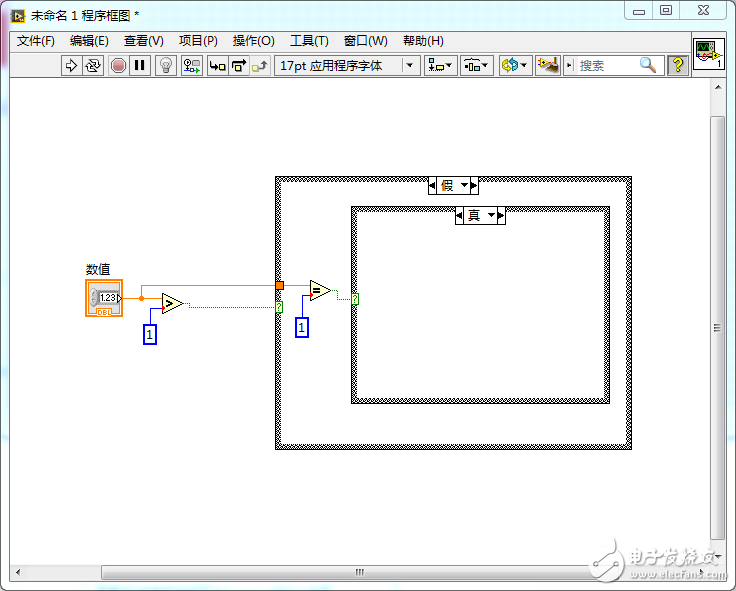The image size is (736, 591).
Task: Go to previous case of outer 假 structure
Action: [432, 185]
